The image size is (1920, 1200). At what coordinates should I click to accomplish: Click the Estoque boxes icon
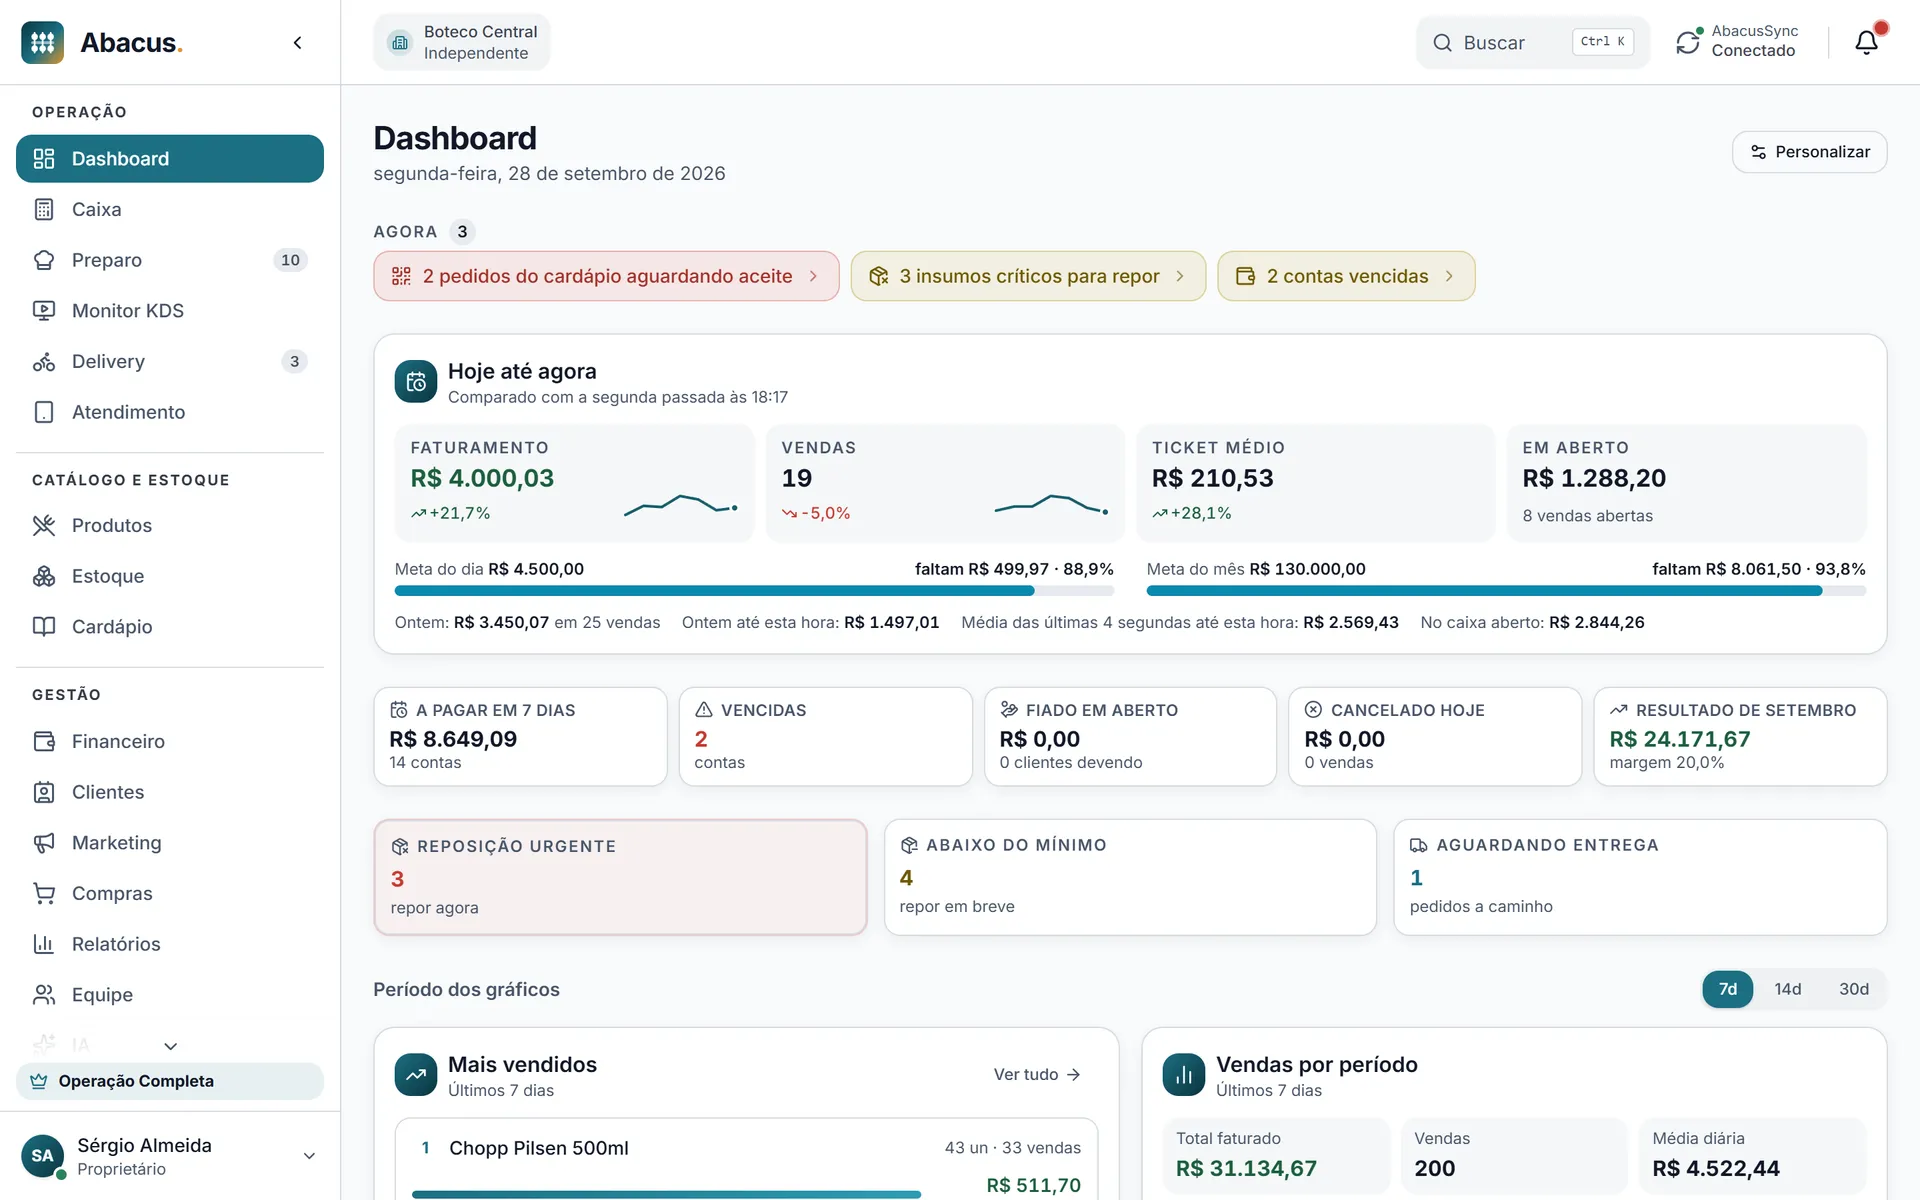coord(44,576)
